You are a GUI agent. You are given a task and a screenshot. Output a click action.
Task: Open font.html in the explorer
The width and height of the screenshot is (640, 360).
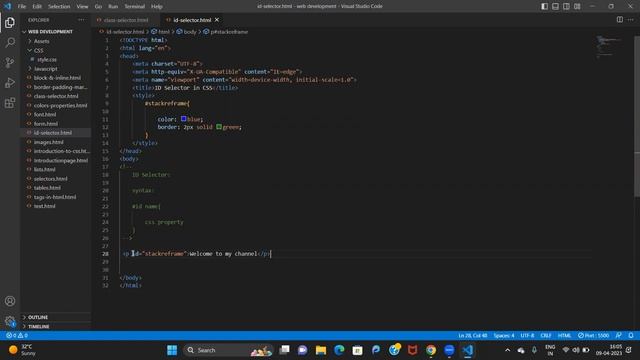45,115
